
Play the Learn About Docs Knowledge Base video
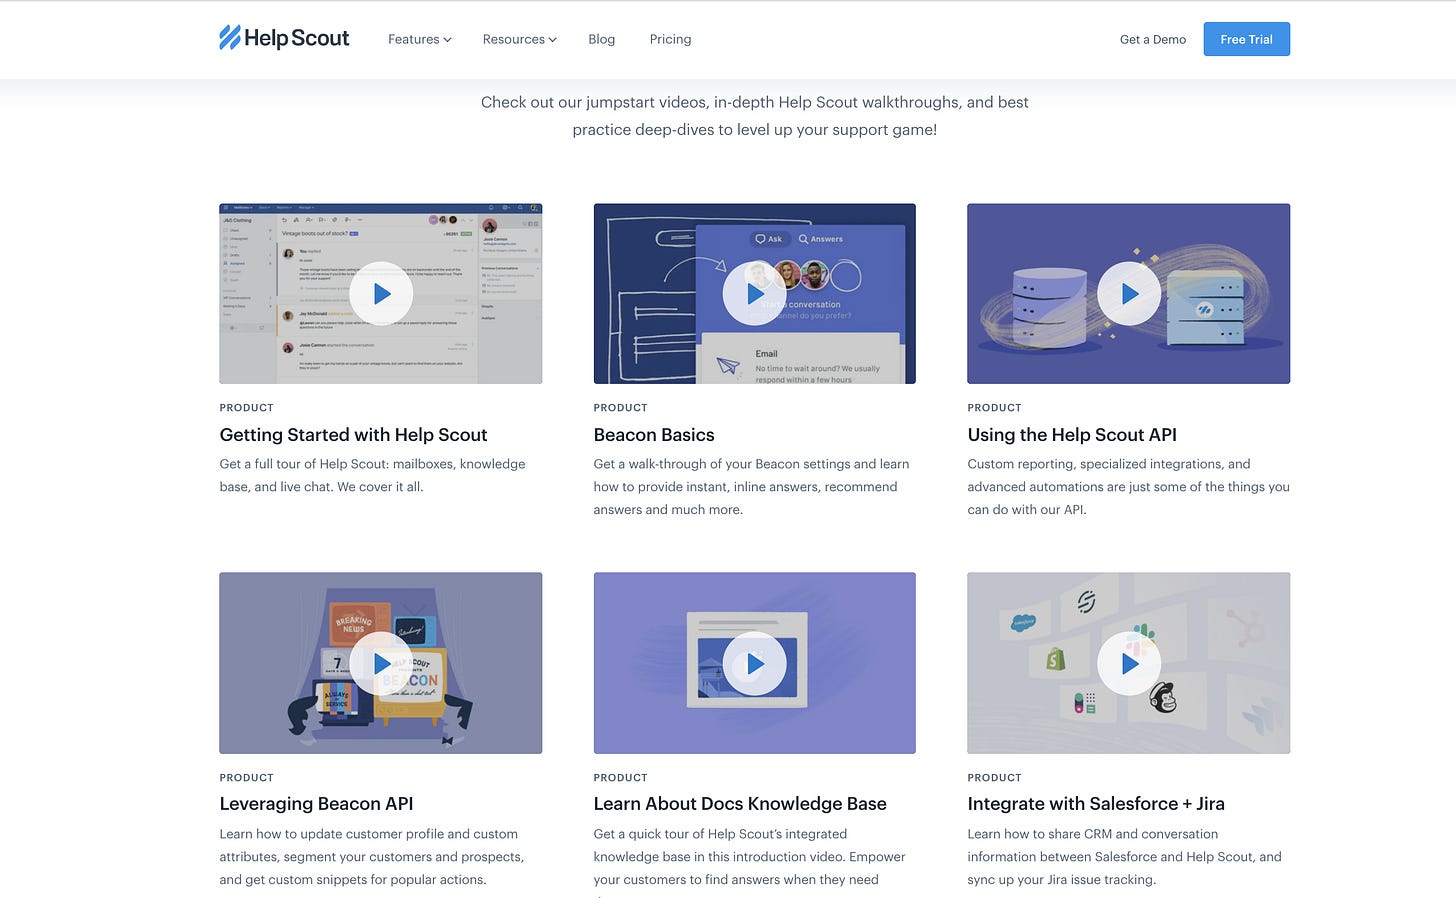(755, 663)
